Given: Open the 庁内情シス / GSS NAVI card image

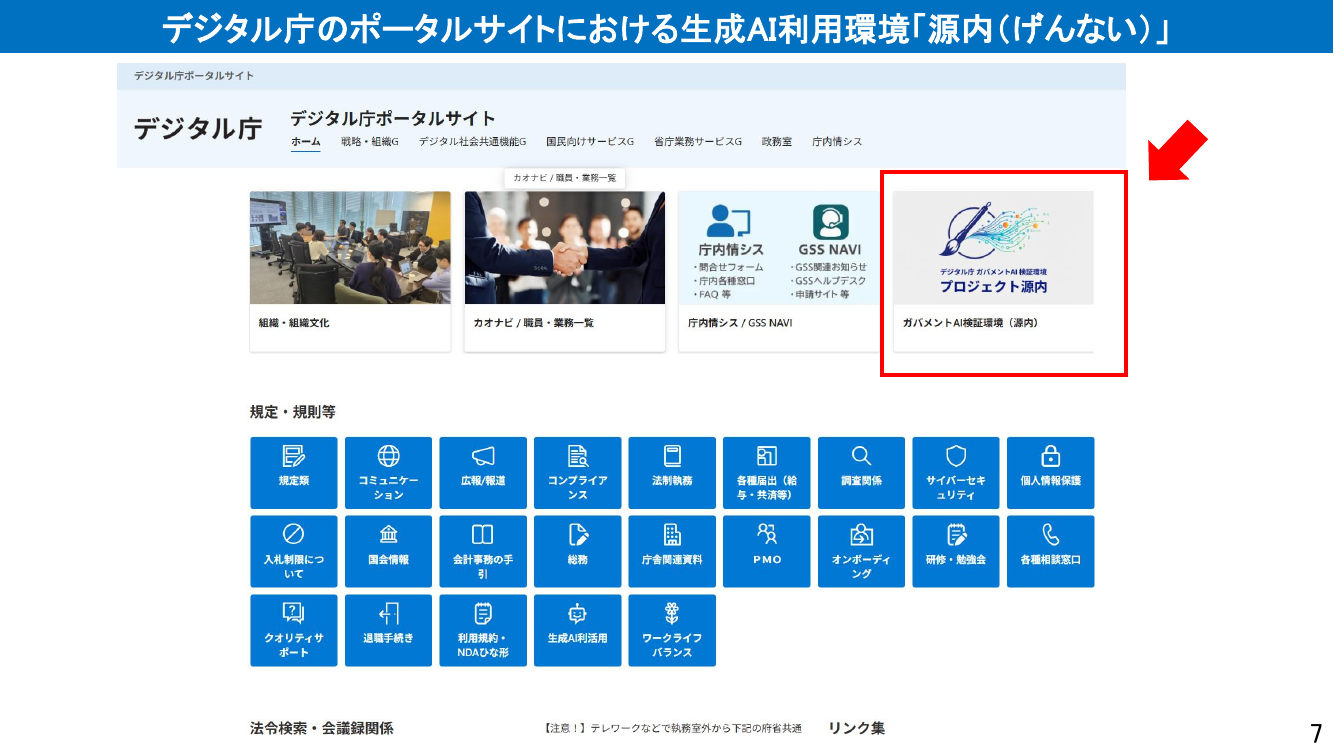Looking at the screenshot, I should point(779,247).
